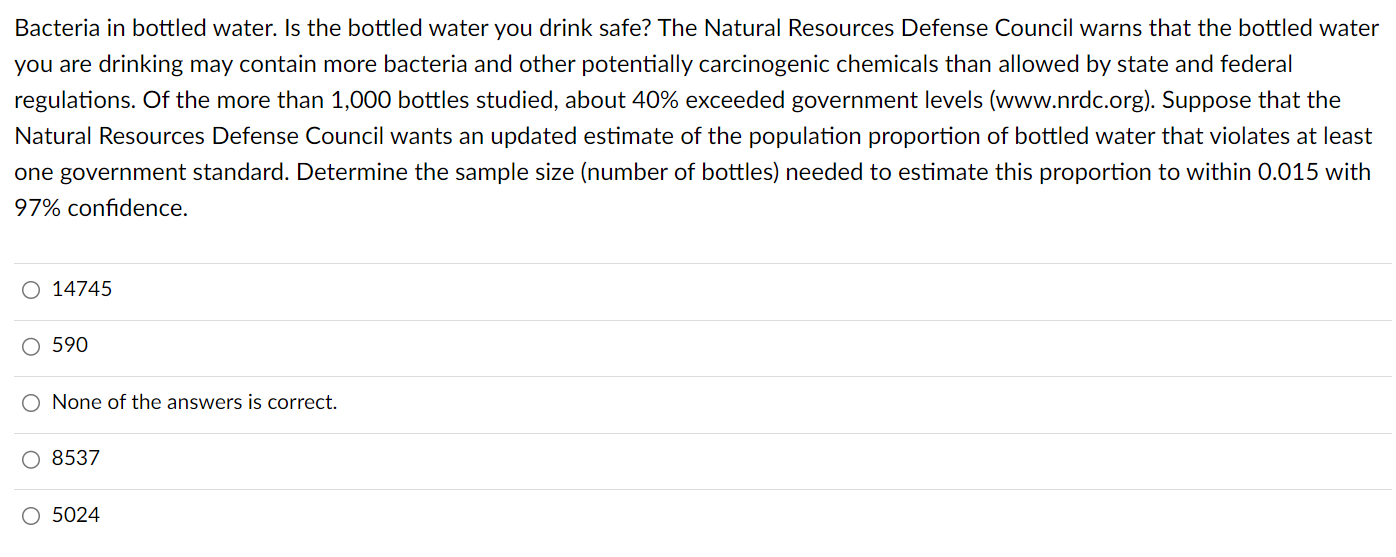Click the '97% confidence.' text

[101, 209]
